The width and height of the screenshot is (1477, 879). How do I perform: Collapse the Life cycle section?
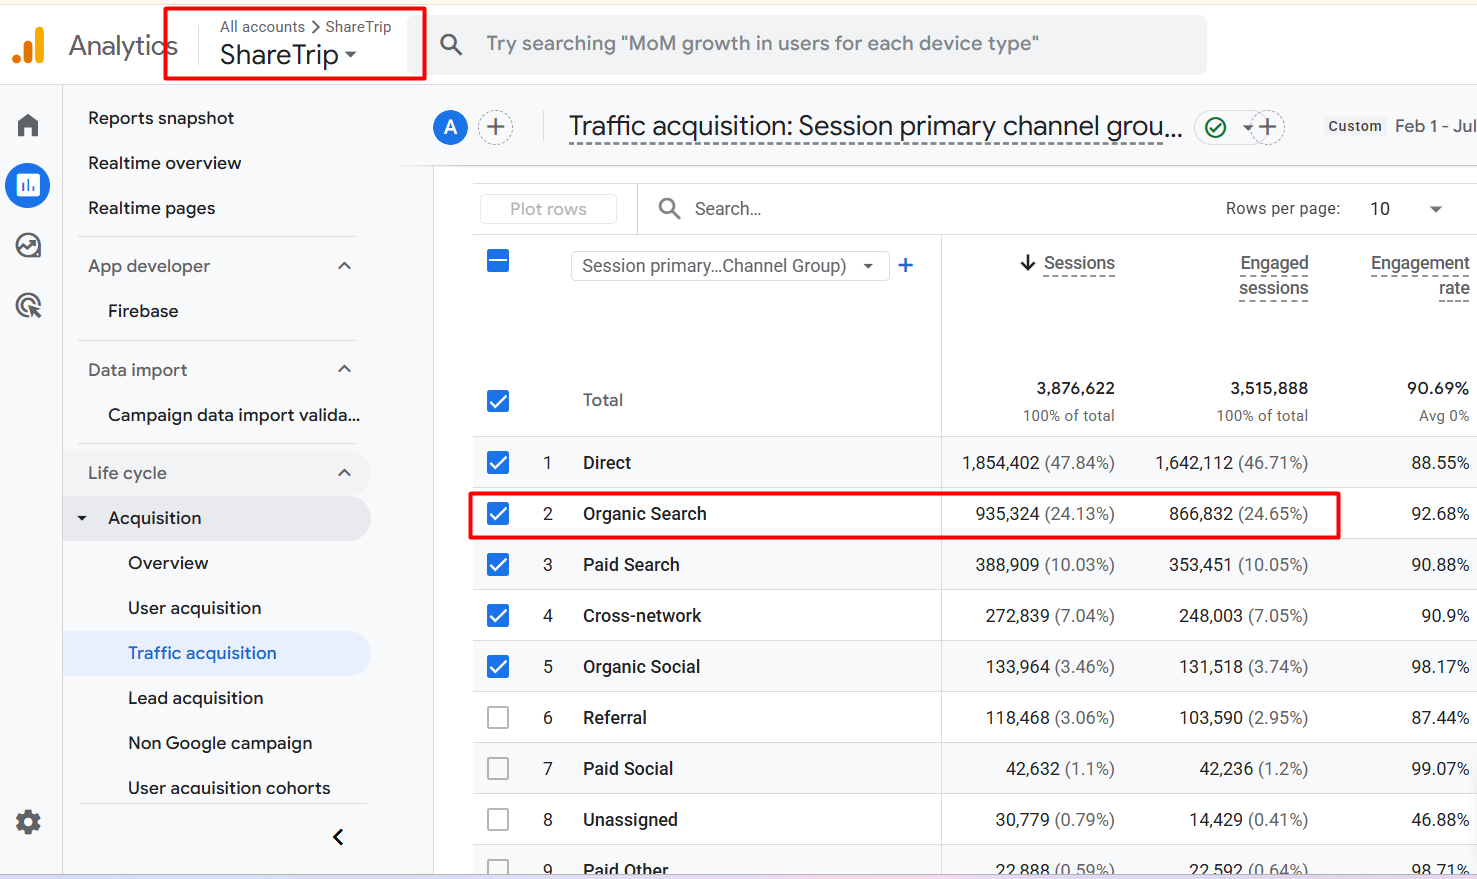[x=344, y=473]
